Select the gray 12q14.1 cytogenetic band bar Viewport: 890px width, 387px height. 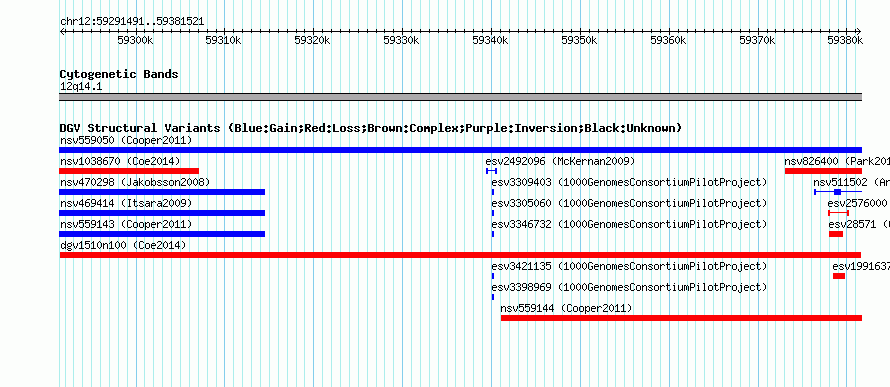coord(460,97)
